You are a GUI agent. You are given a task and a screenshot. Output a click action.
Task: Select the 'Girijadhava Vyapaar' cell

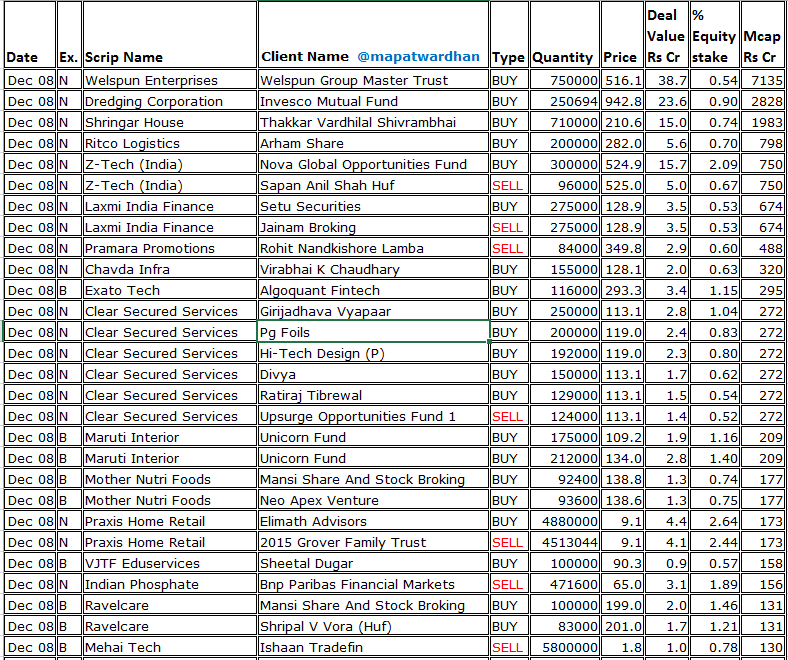(373, 312)
